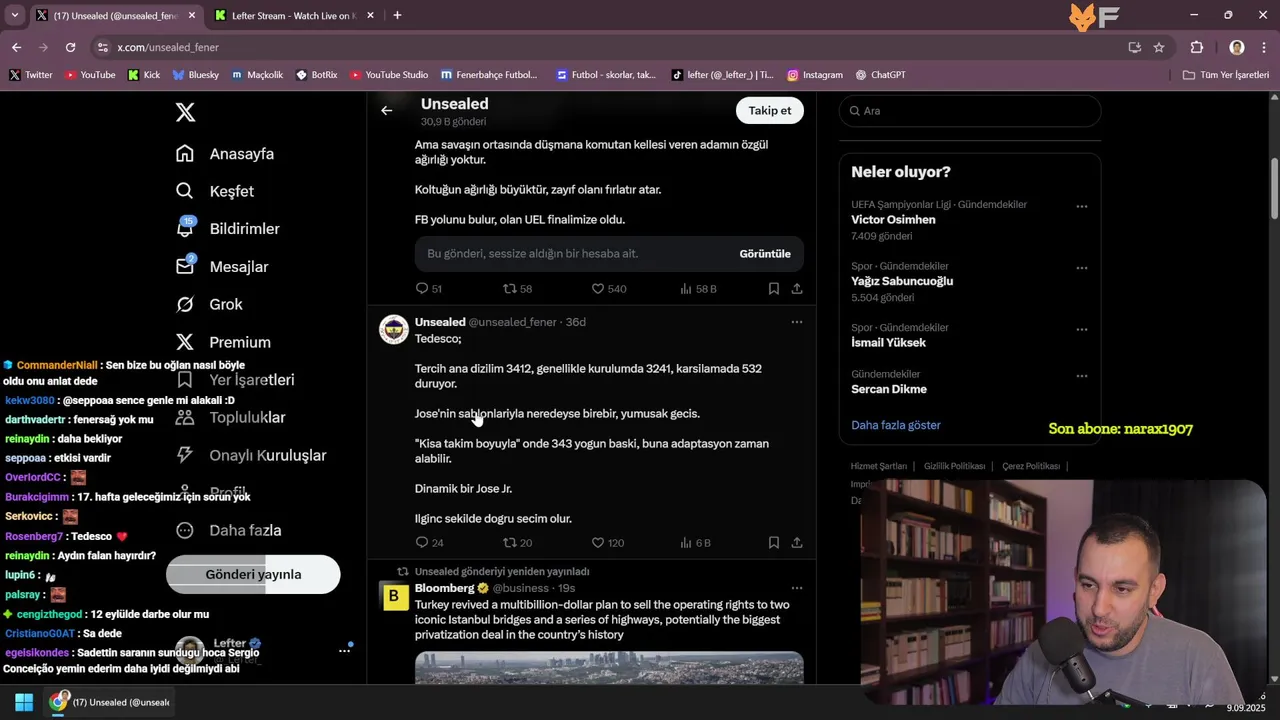The width and height of the screenshot is (1280, 720).
Task: Select the Unsealed X tab
Action: pyautogui.click(x=116, y=15)
